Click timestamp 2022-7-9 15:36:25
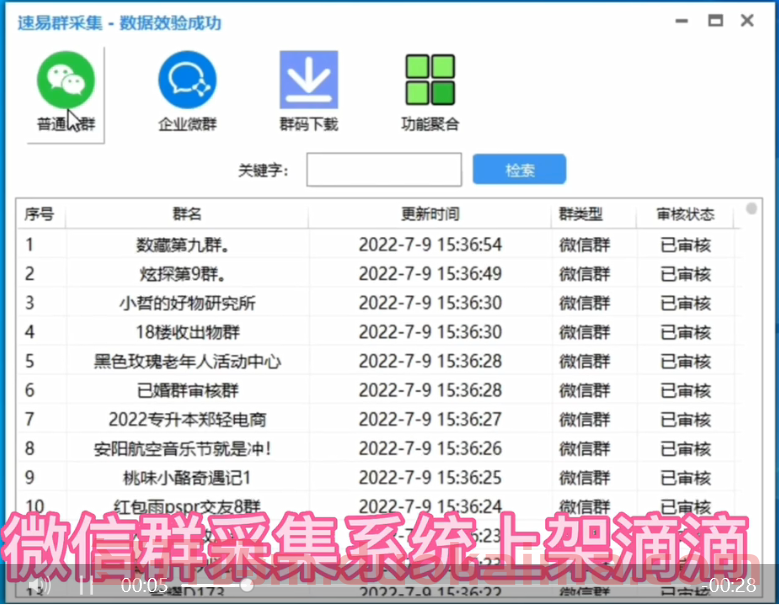 (430, 478)
